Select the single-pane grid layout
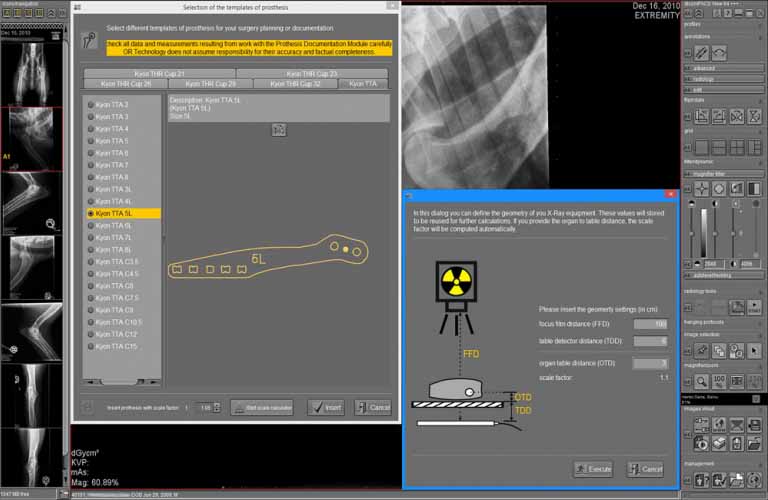Viewport: 768px width, 500px height. (x=701, y=147)
